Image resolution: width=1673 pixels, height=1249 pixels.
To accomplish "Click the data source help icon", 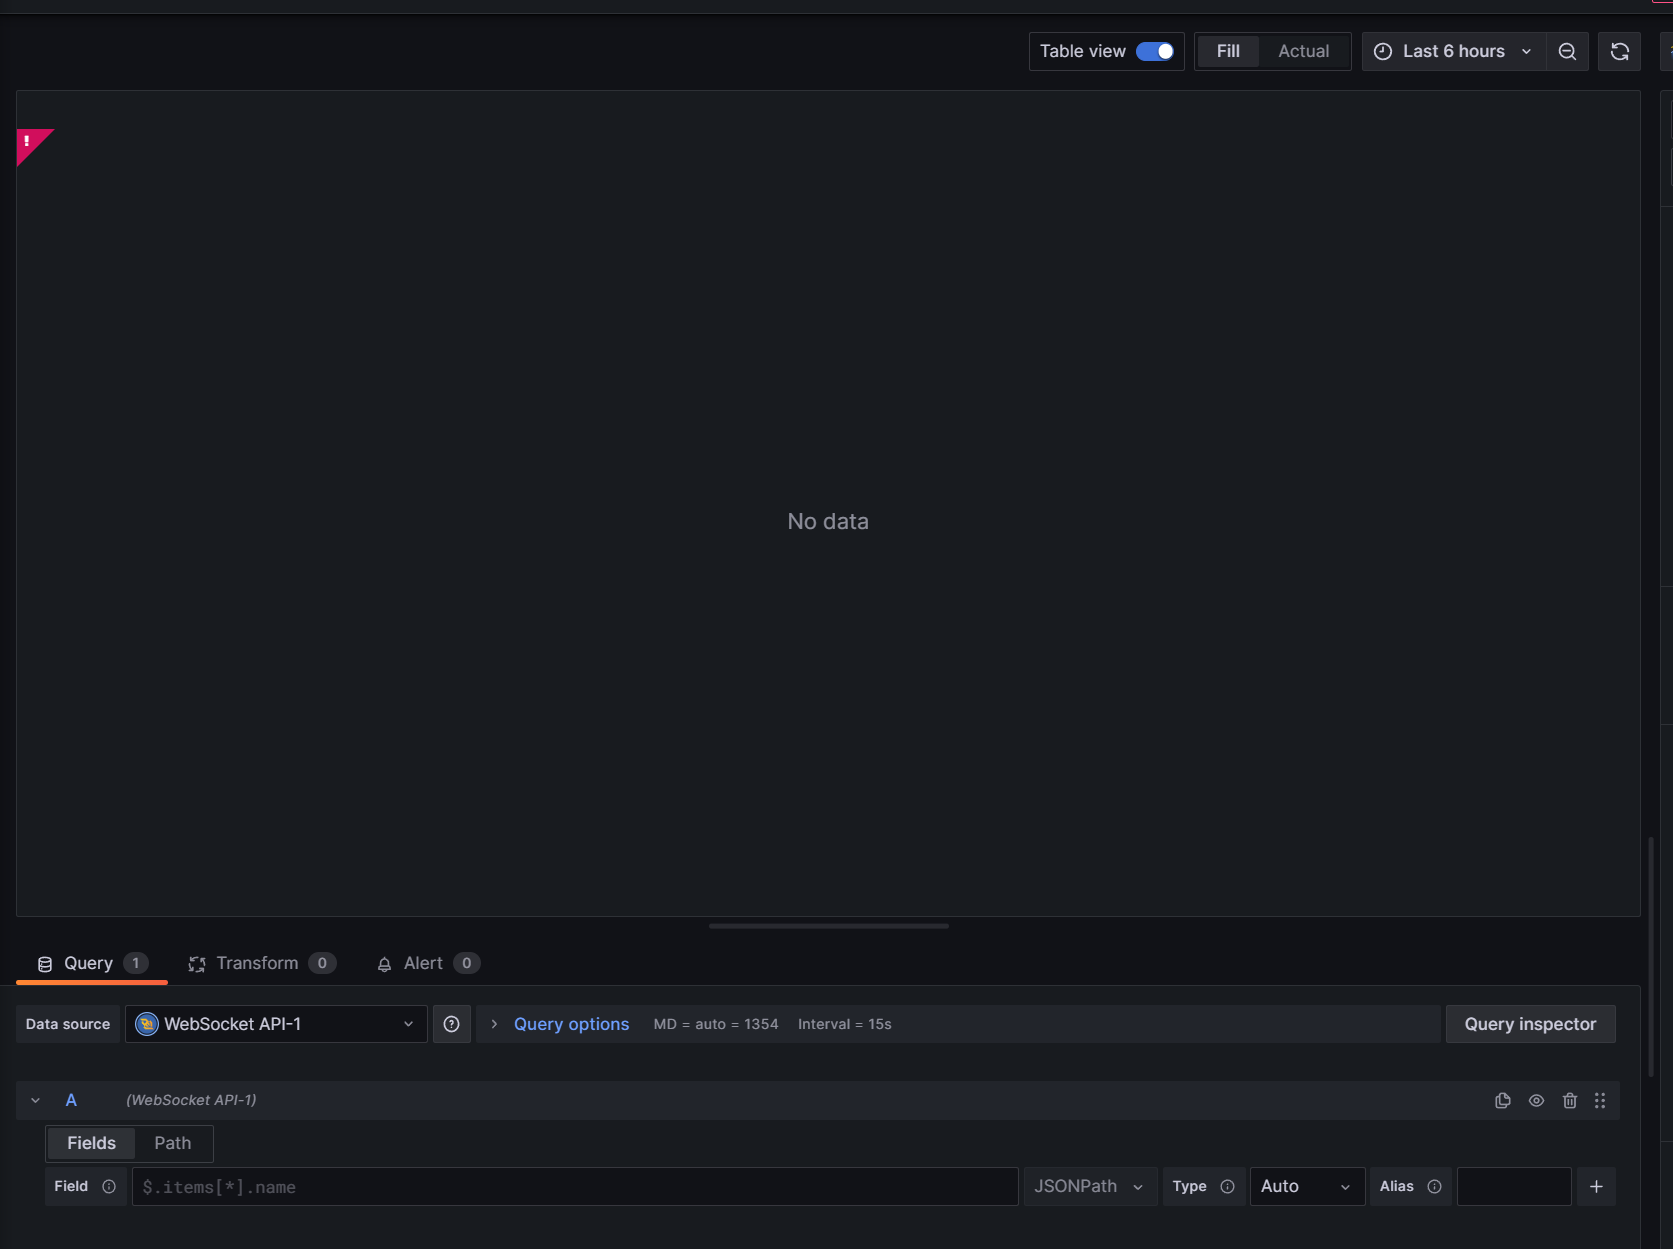I will tap(451, 1024).
